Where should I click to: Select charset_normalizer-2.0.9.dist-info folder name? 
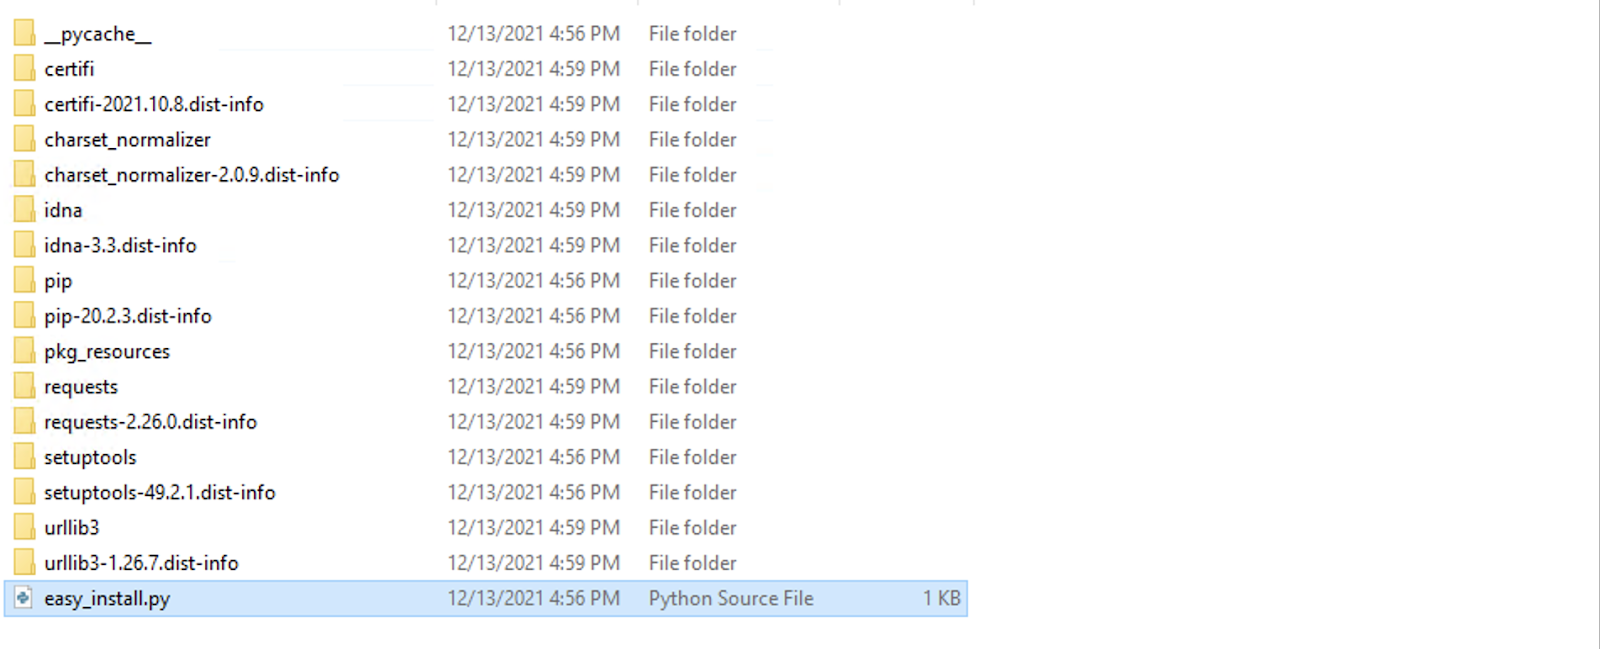[x=192, y=175]
